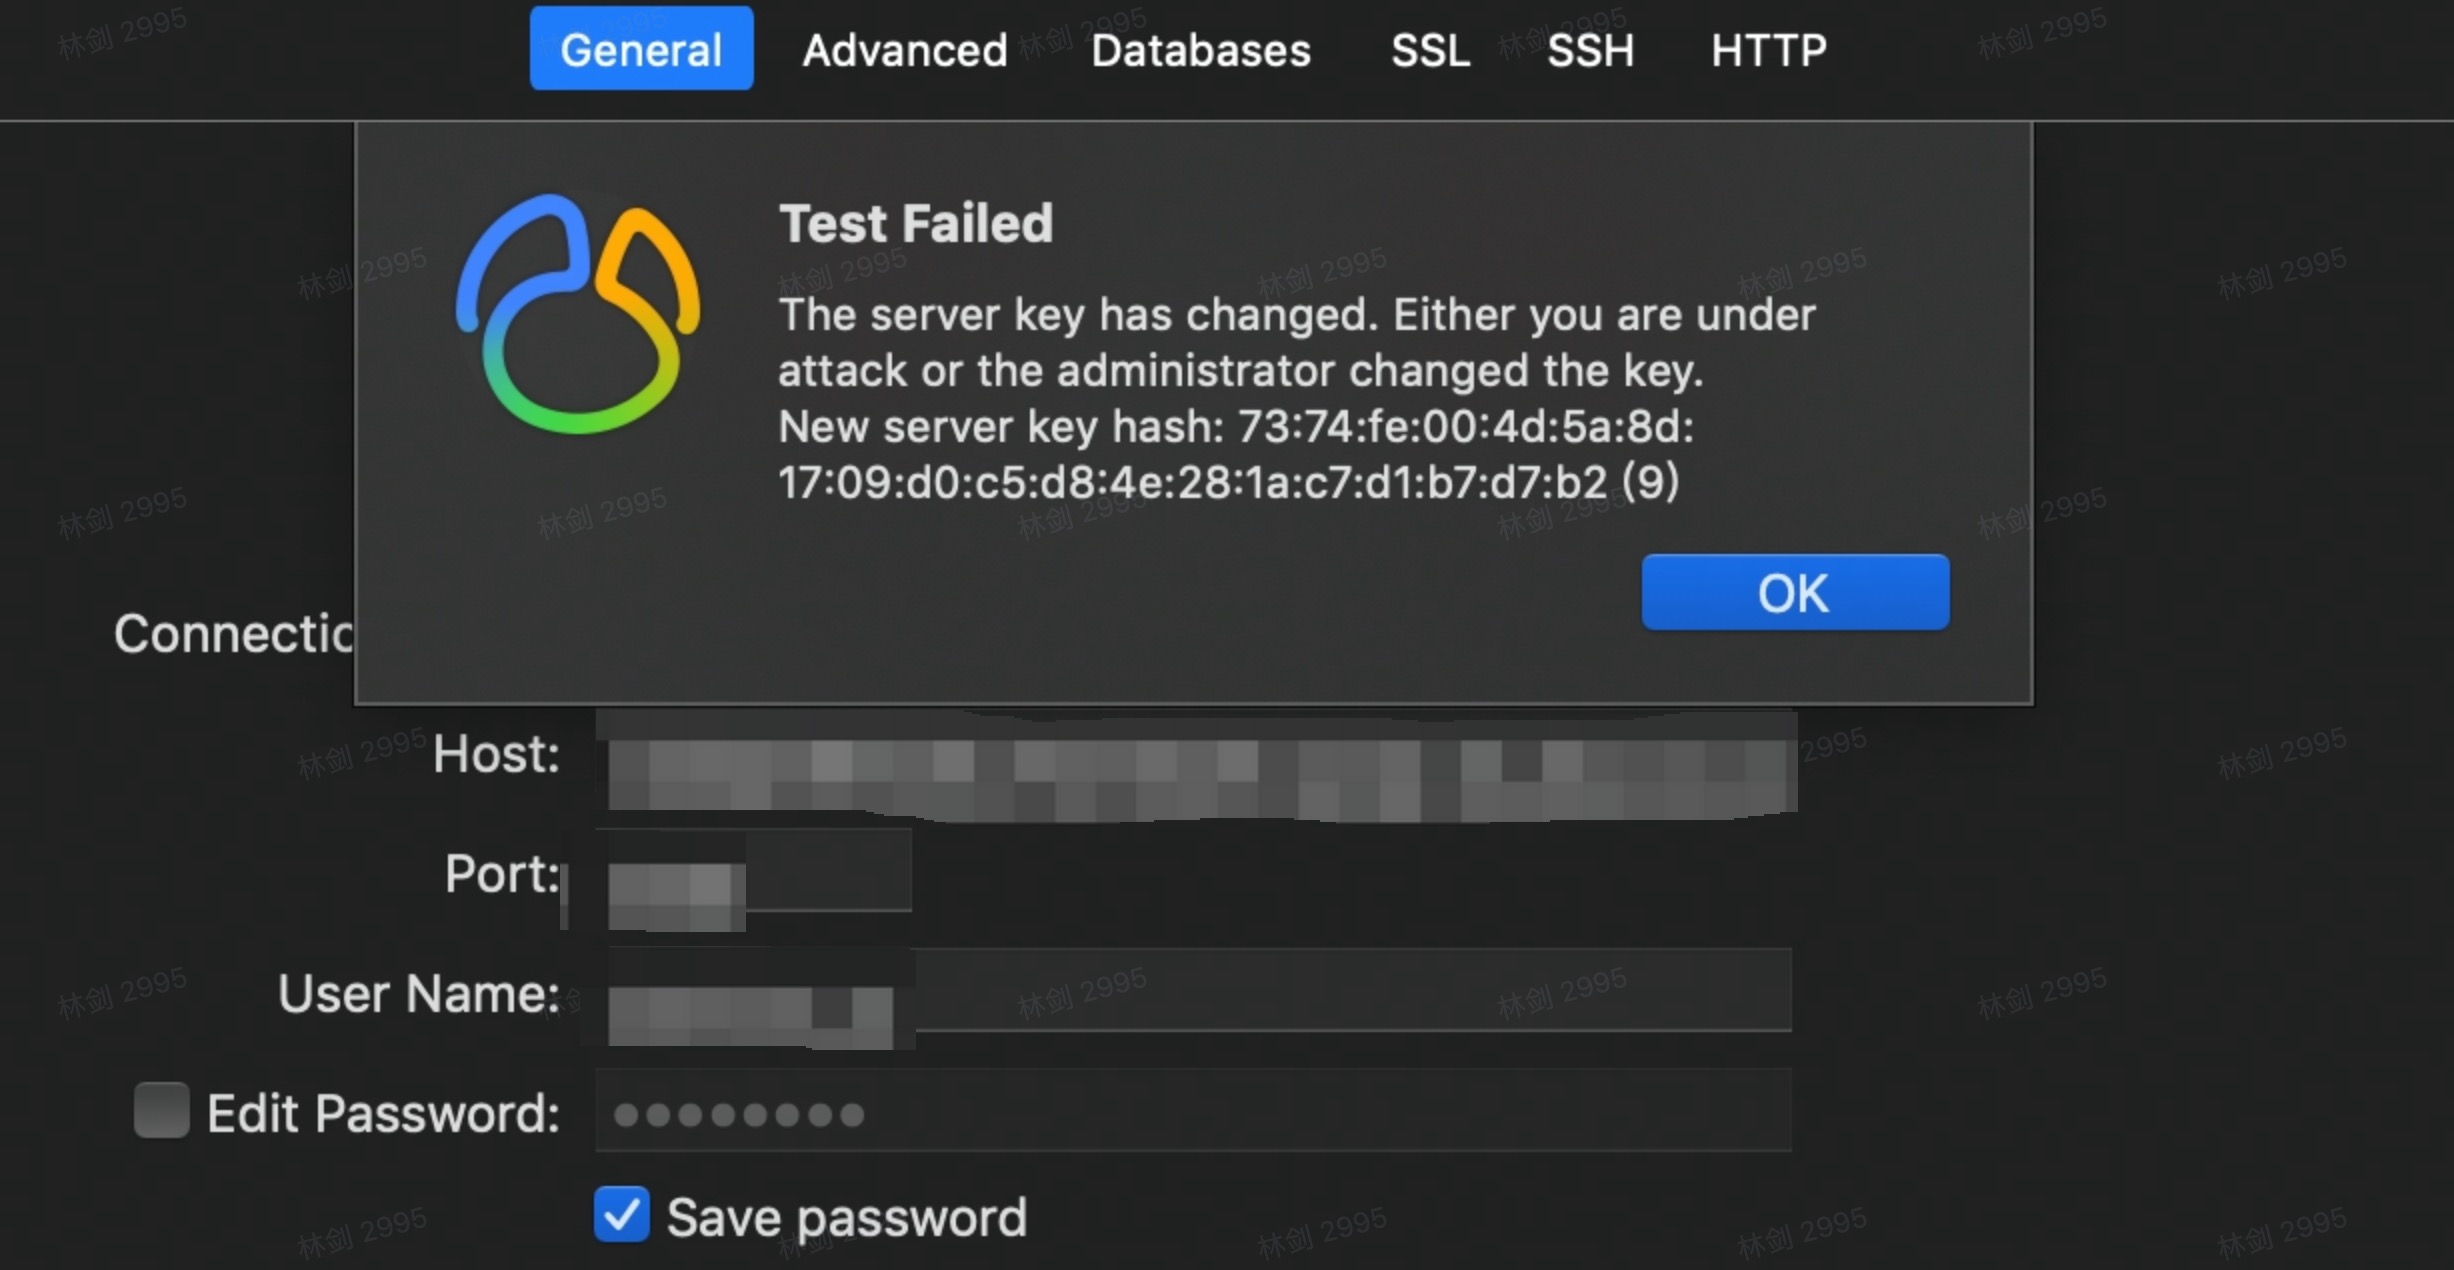Click the partially hidden Connection label

234,634
